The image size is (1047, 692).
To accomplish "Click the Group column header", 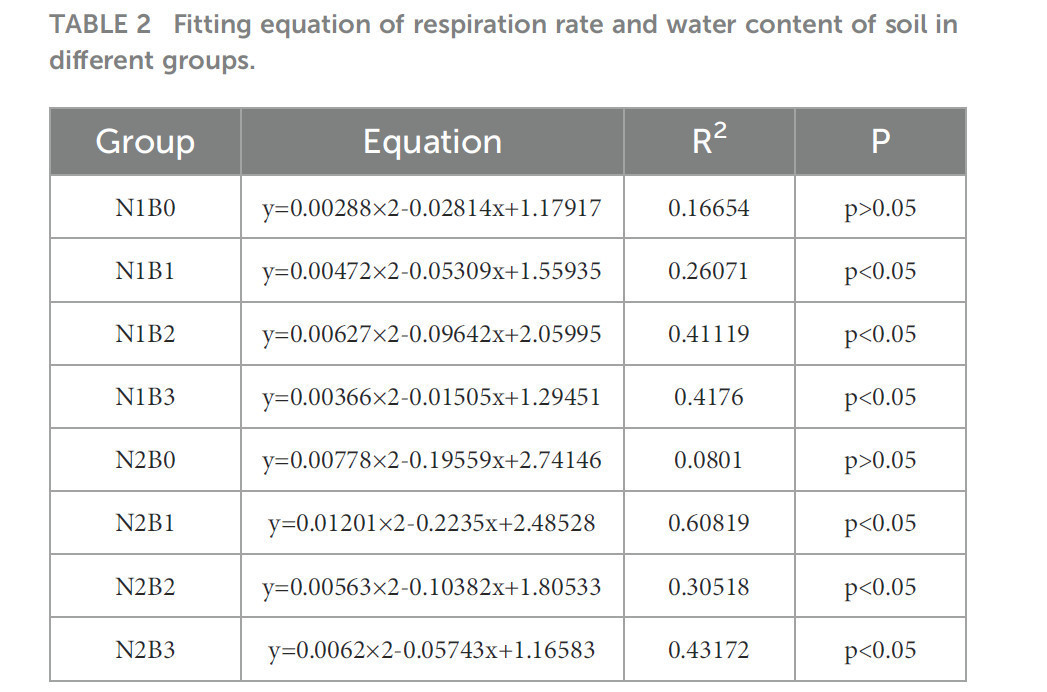I will tap(145, 142).
